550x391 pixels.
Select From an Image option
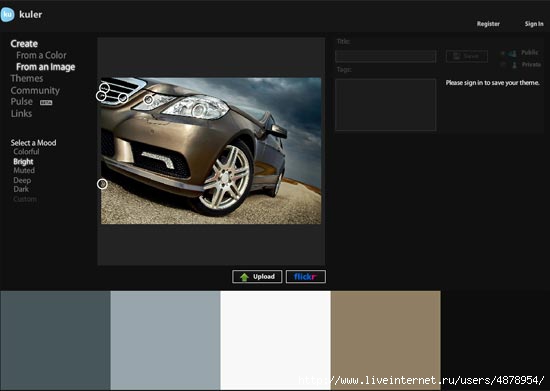[x=45, y=67]
